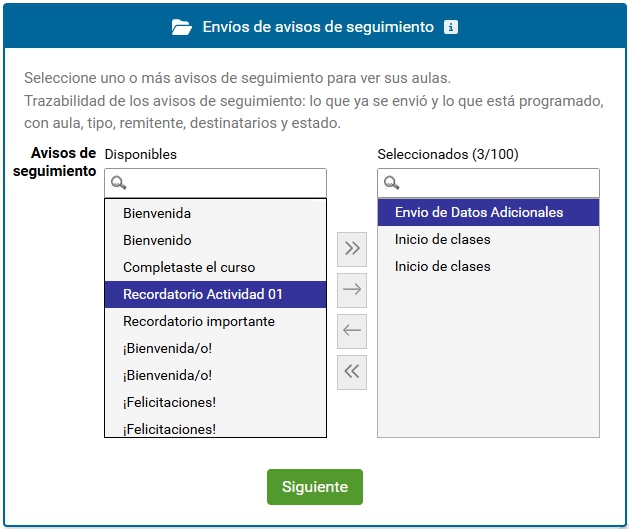
Task: Click the info icon beside the title
Action: (x=450, y=27)
